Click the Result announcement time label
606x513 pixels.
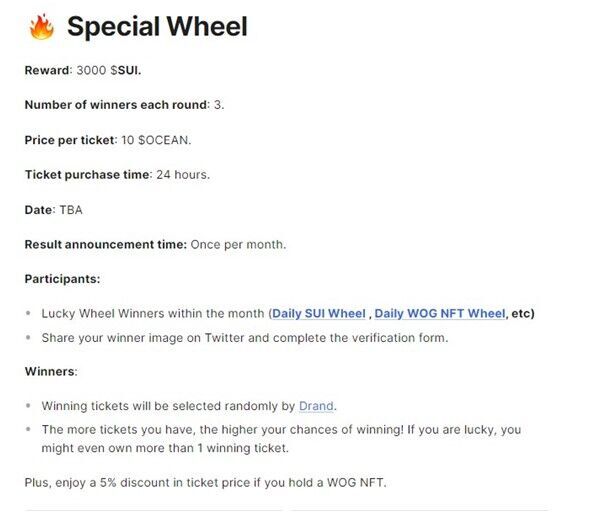coord(106,244)
